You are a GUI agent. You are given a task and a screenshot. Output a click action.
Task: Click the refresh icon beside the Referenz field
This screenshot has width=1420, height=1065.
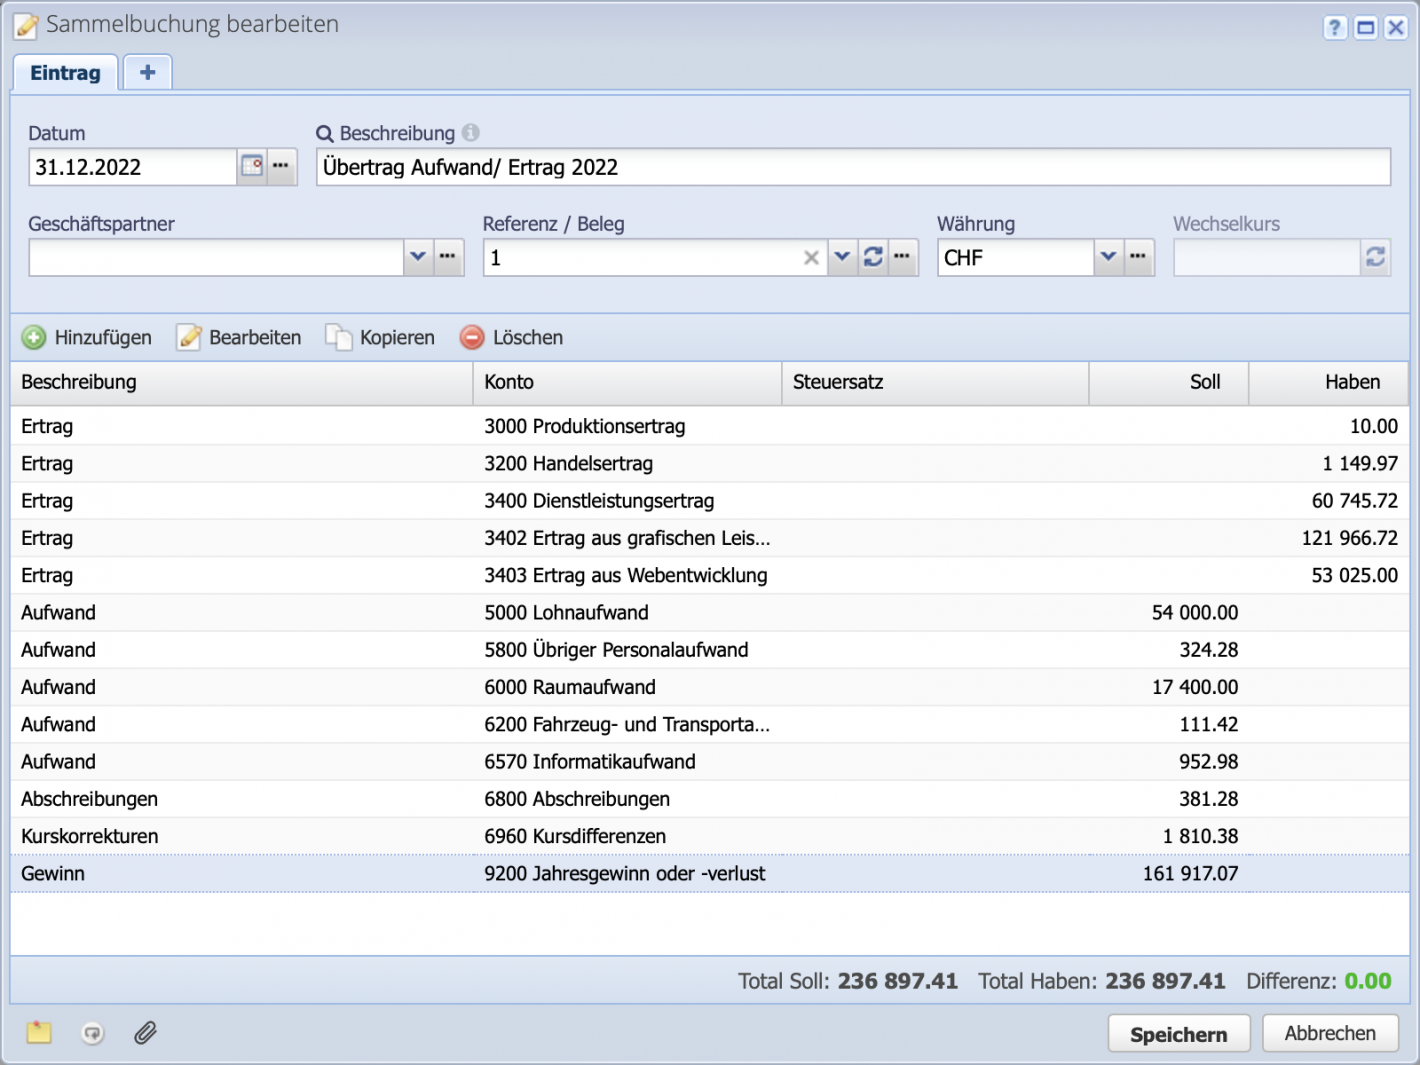point(873,258)
